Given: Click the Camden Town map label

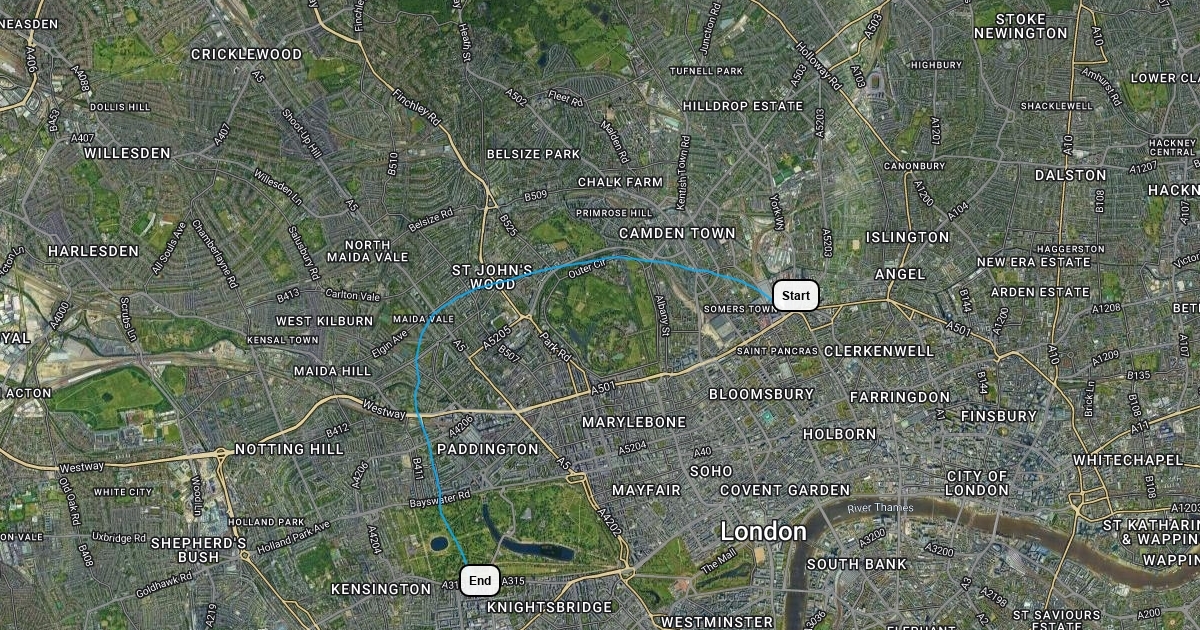Looking at the screenshot, I should (677, 233).
